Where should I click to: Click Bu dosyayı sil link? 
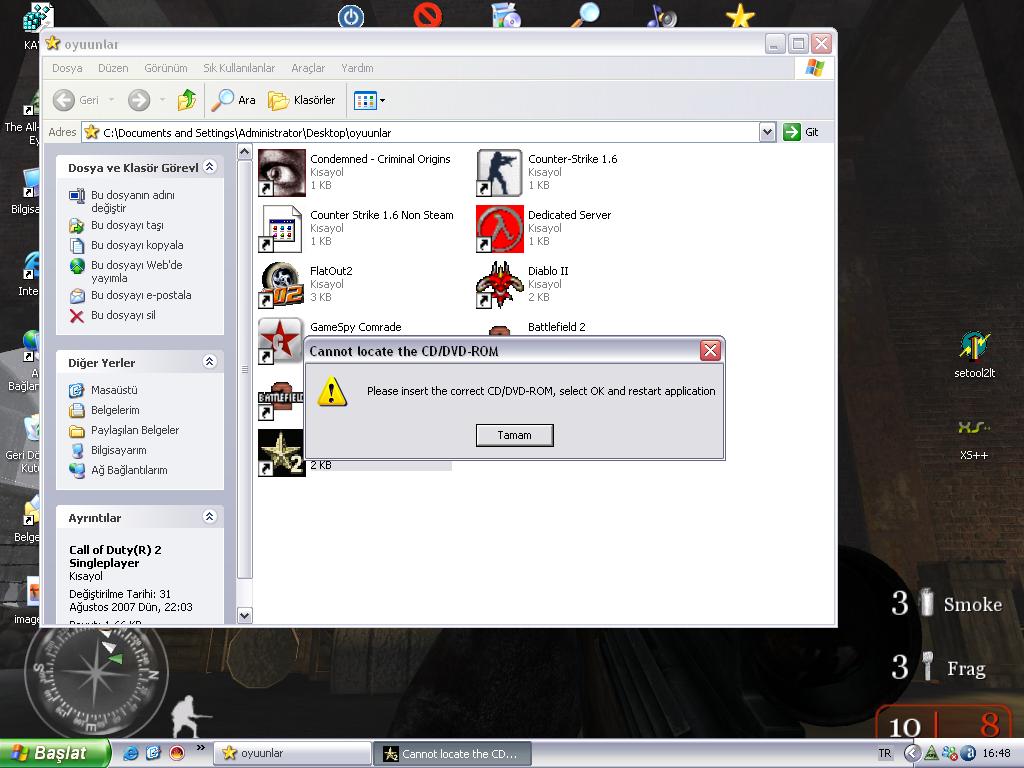123,315
